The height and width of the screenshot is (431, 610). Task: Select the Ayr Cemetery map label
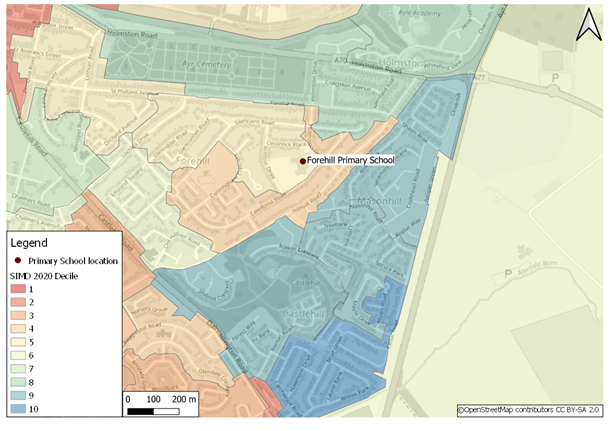click(203, 64)
